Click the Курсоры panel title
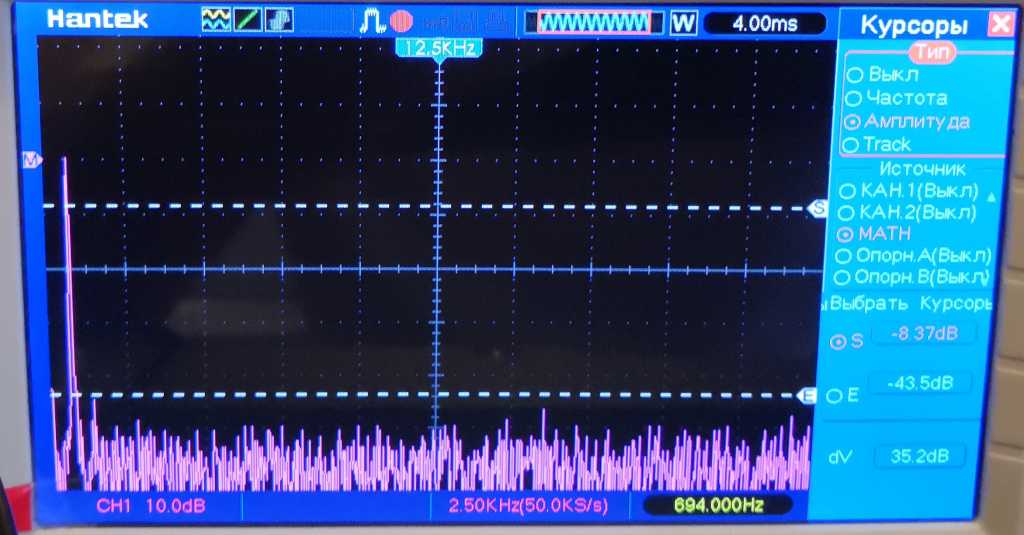1024x535 pixels. (914, 25)
